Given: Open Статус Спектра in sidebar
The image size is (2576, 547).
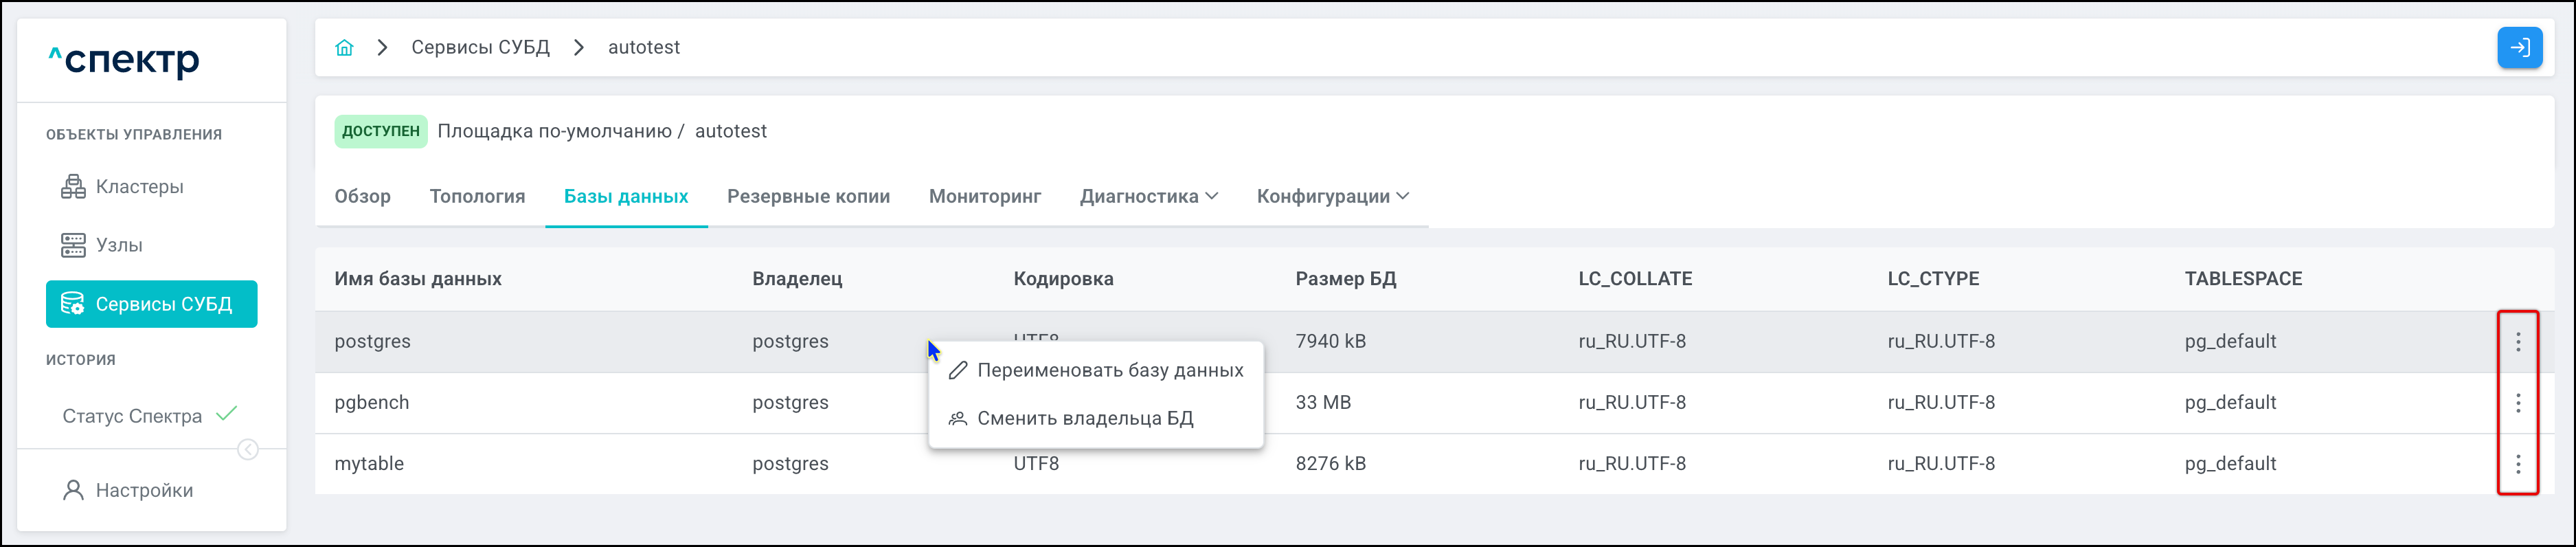Looking at the screenshot, I should pyautogui.click(x=132, y=417).
